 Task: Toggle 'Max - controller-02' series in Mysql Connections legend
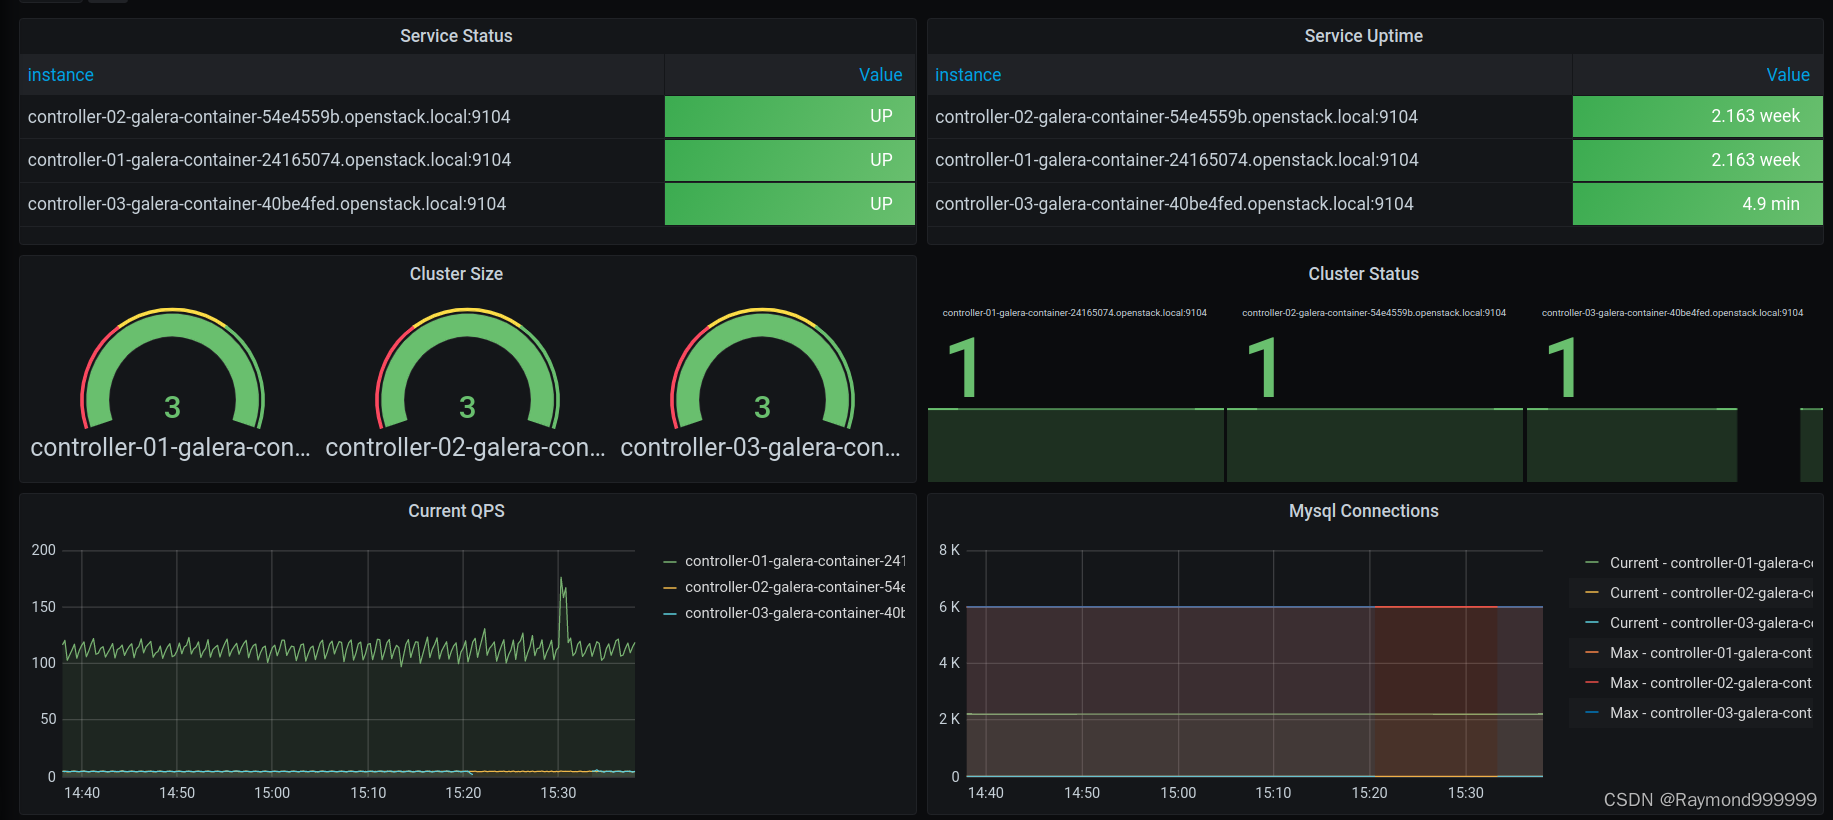[1710, 683]
